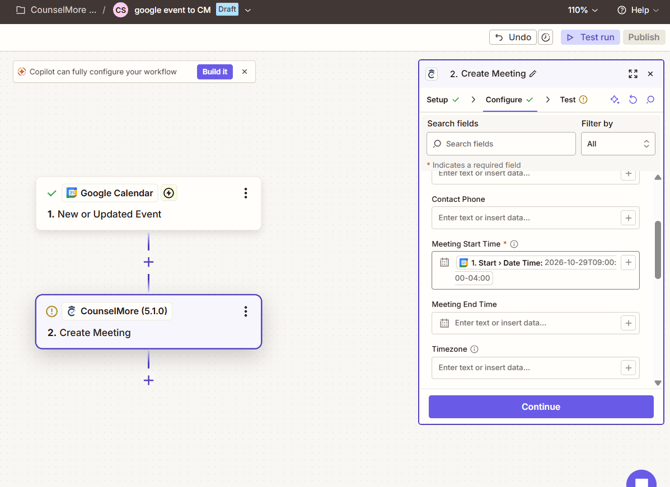Switch to the Configure tab

[509, 100]
